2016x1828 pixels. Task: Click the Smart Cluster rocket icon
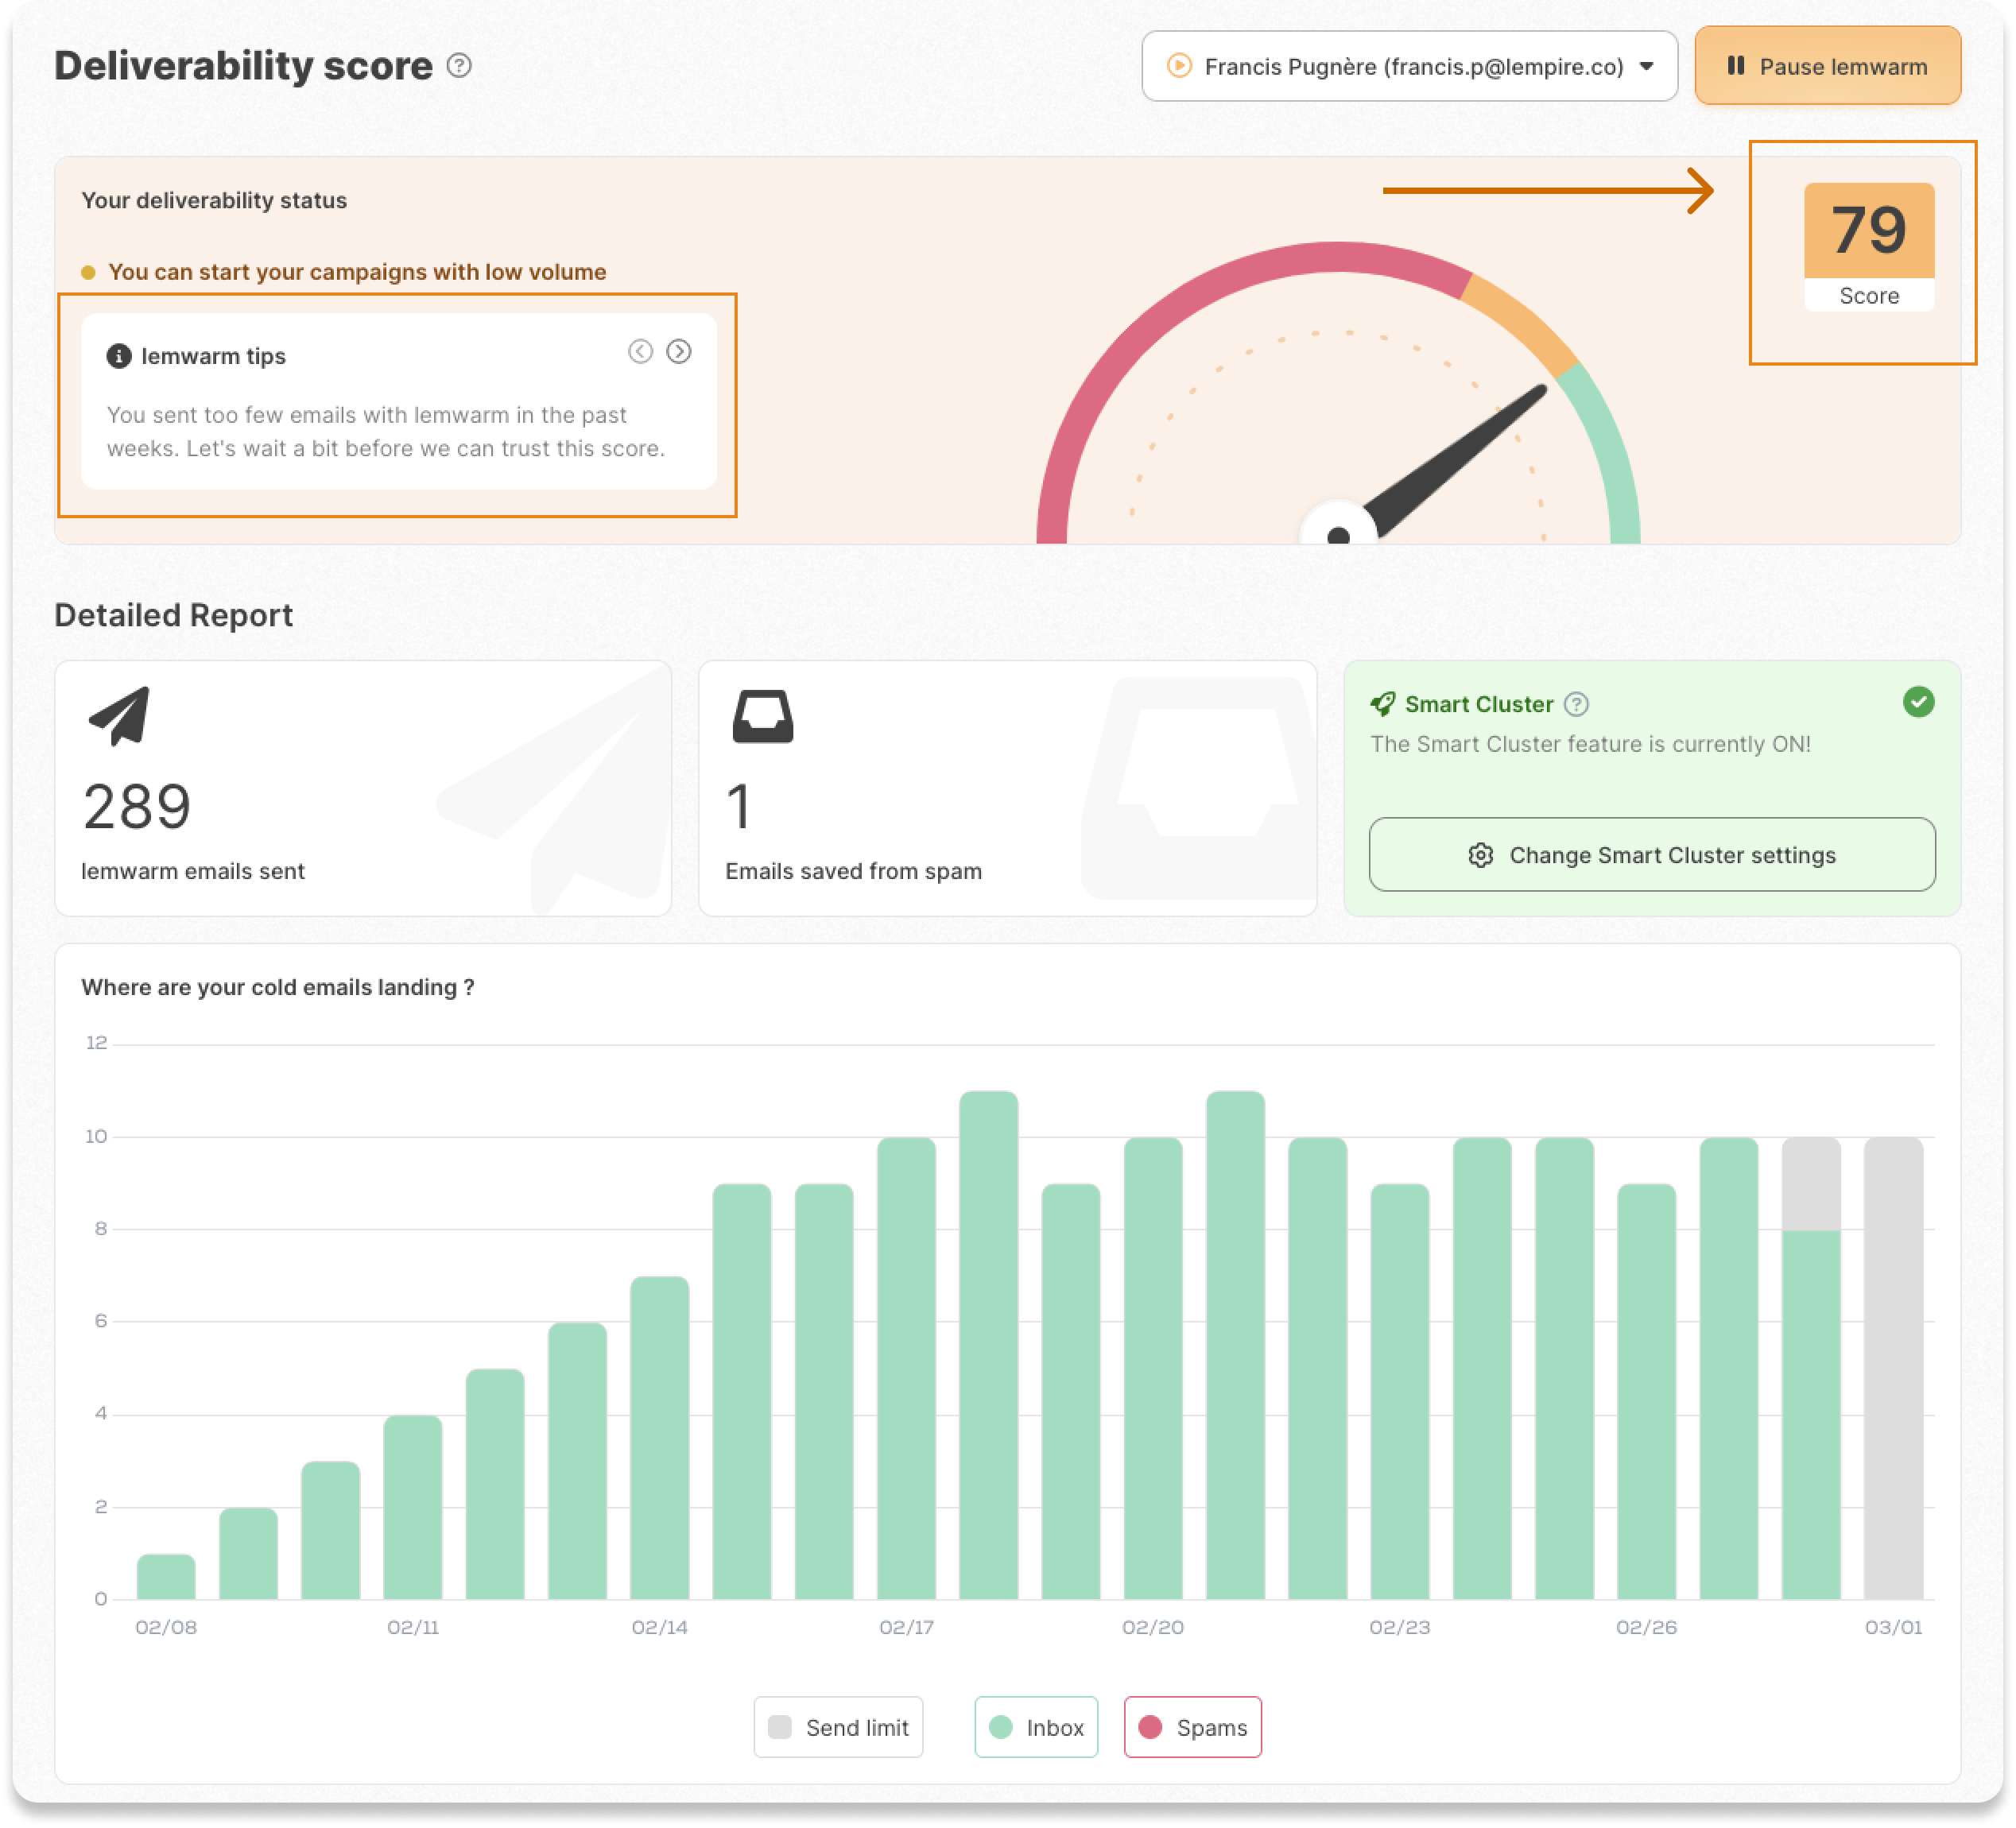(x=1383, y=704)
